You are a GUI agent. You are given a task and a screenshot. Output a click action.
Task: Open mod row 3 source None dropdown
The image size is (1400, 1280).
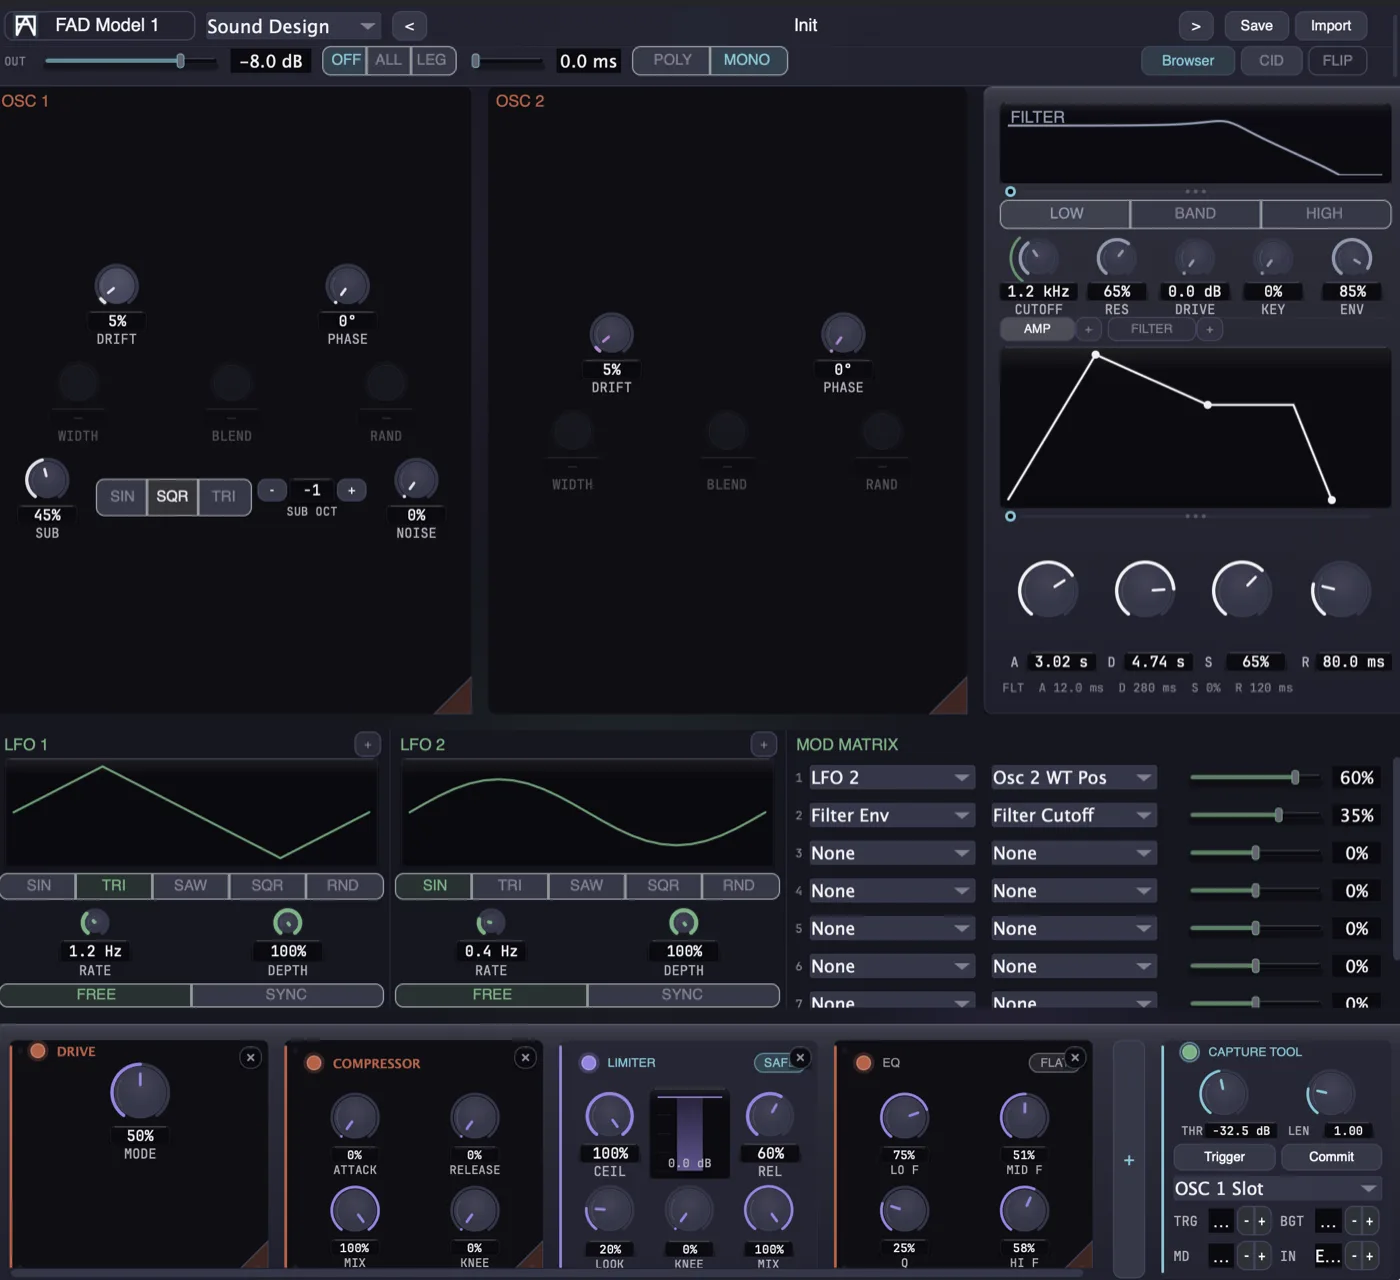tap(891, 854)
